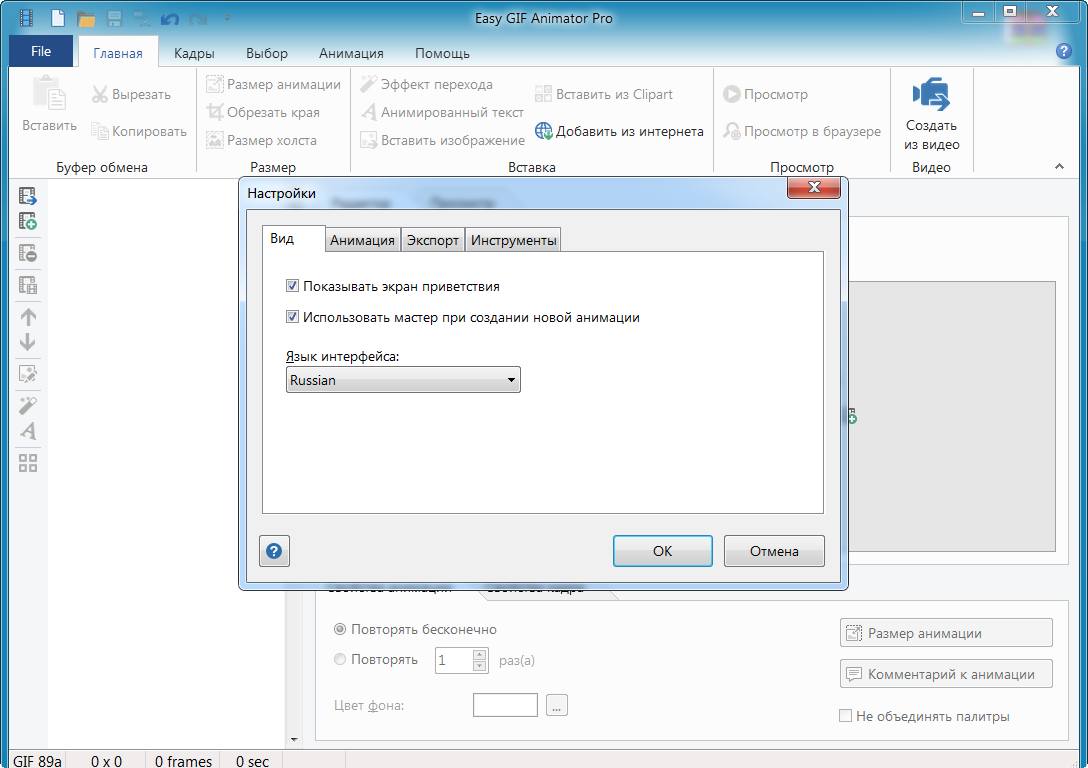The height and width of the screenshot is (768, 1088).
Task: Collapse the ribbon with the chevron
Action: click(1059, 167)
